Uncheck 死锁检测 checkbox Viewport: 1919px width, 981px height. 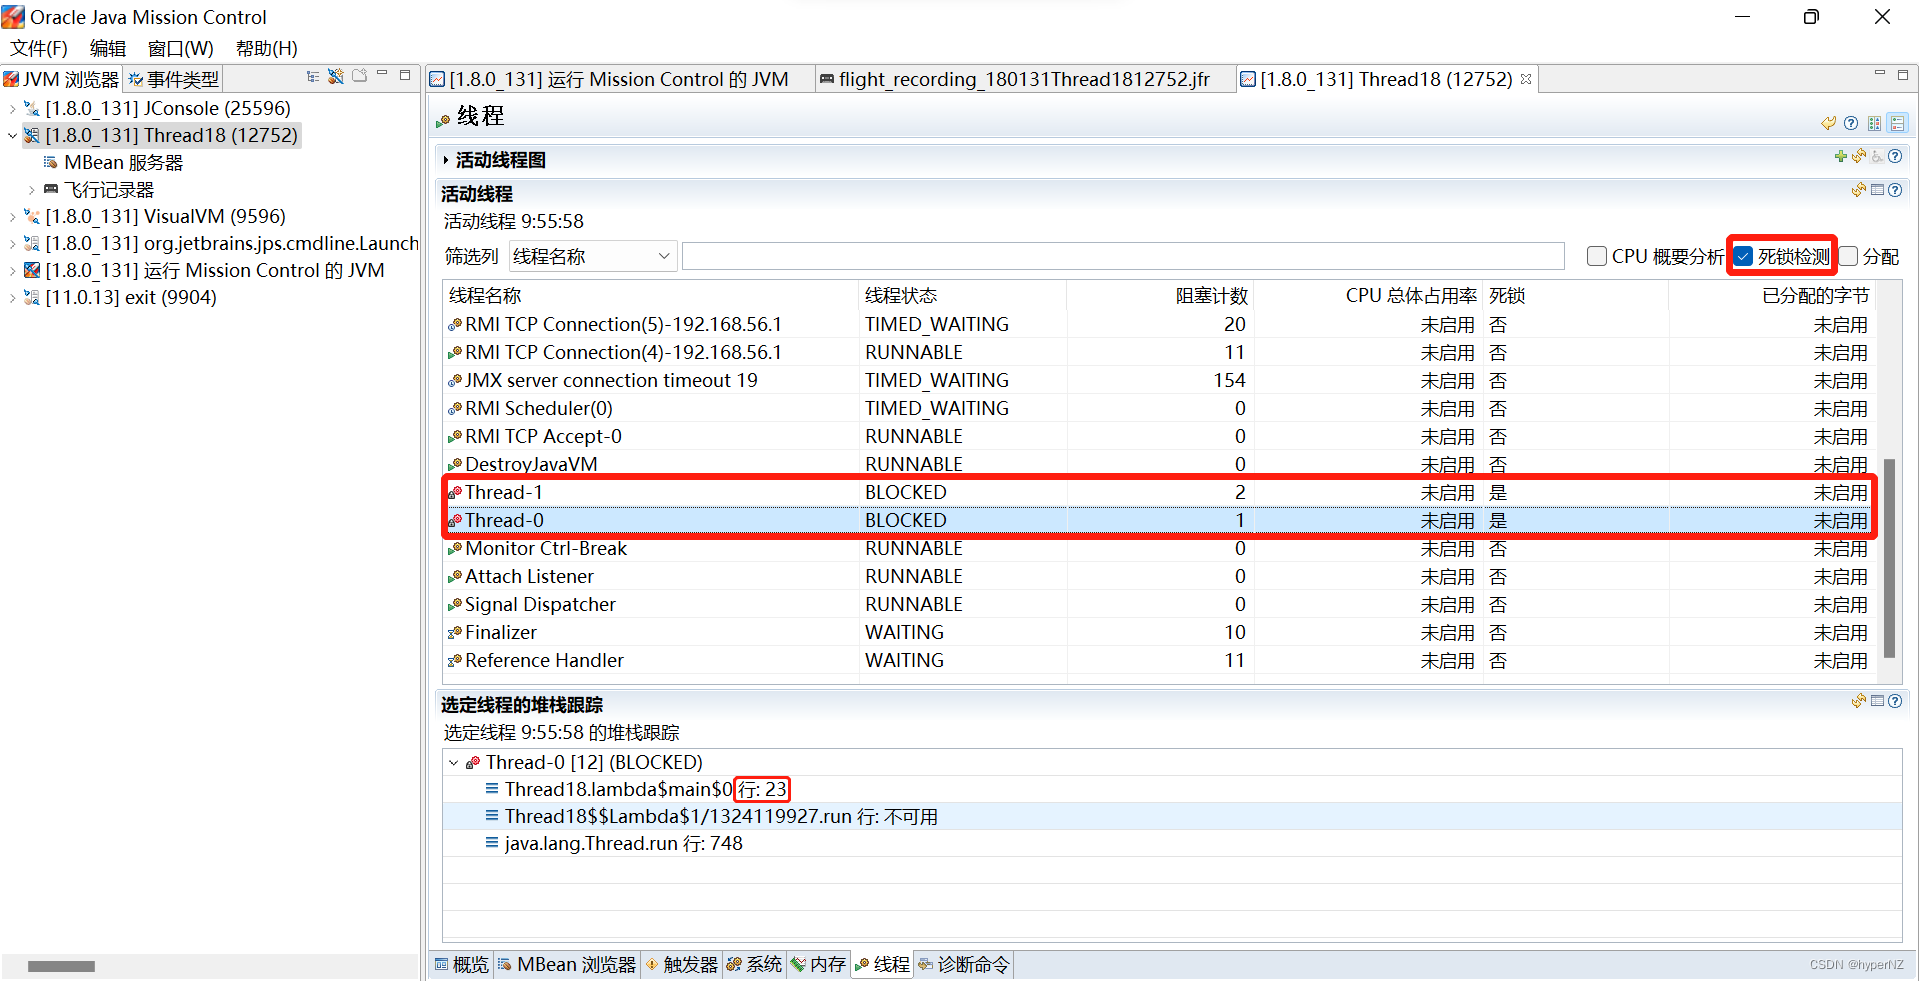1744,256
